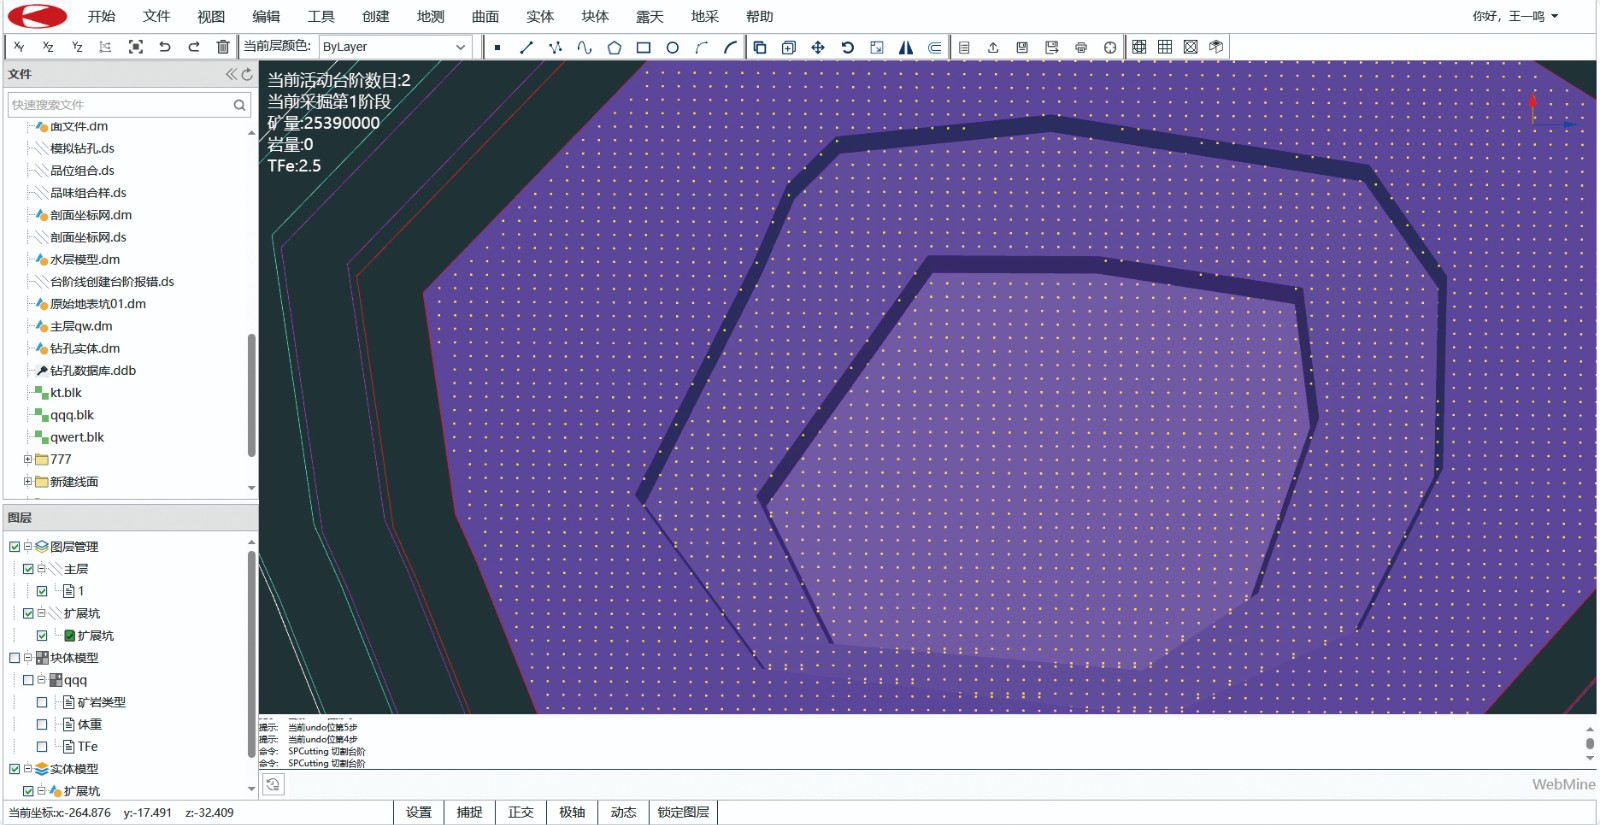Uncheck the 图层管理 checkbox

[x=15, y=547]
